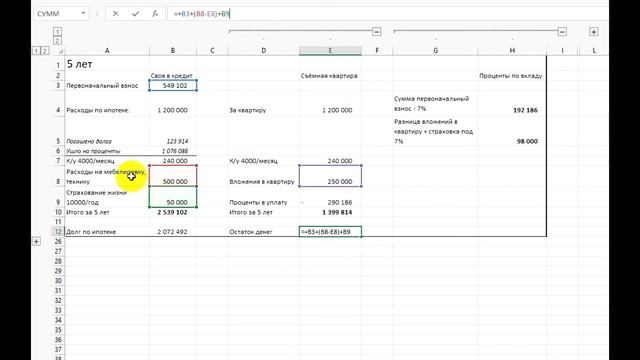Select column D header
Image resolution: width=640 pixels, height=360 pixels.
(264, 51)
